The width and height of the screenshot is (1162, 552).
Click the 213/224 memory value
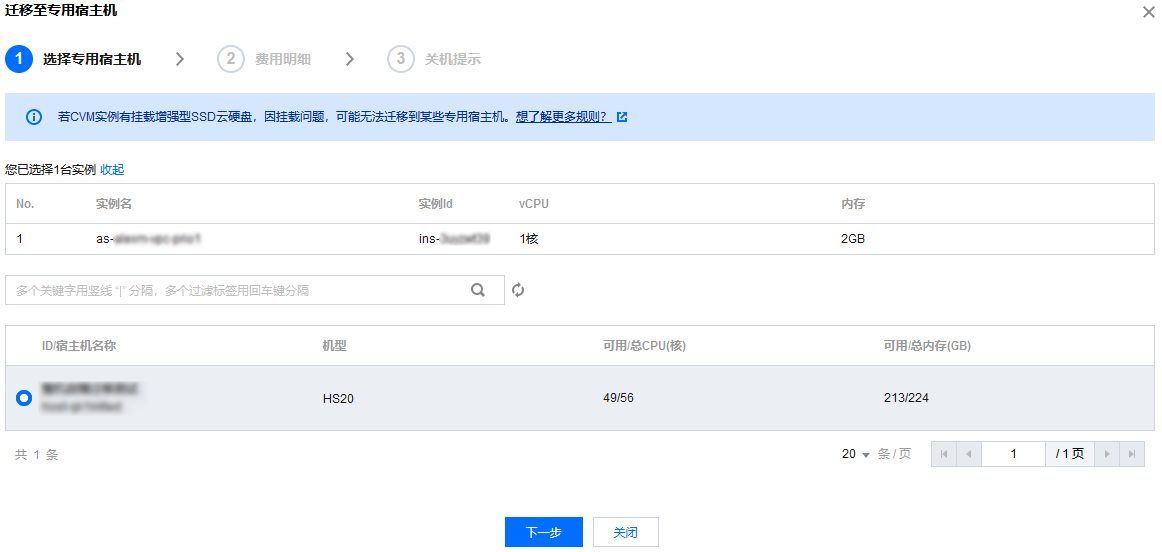tap(906, 399)
